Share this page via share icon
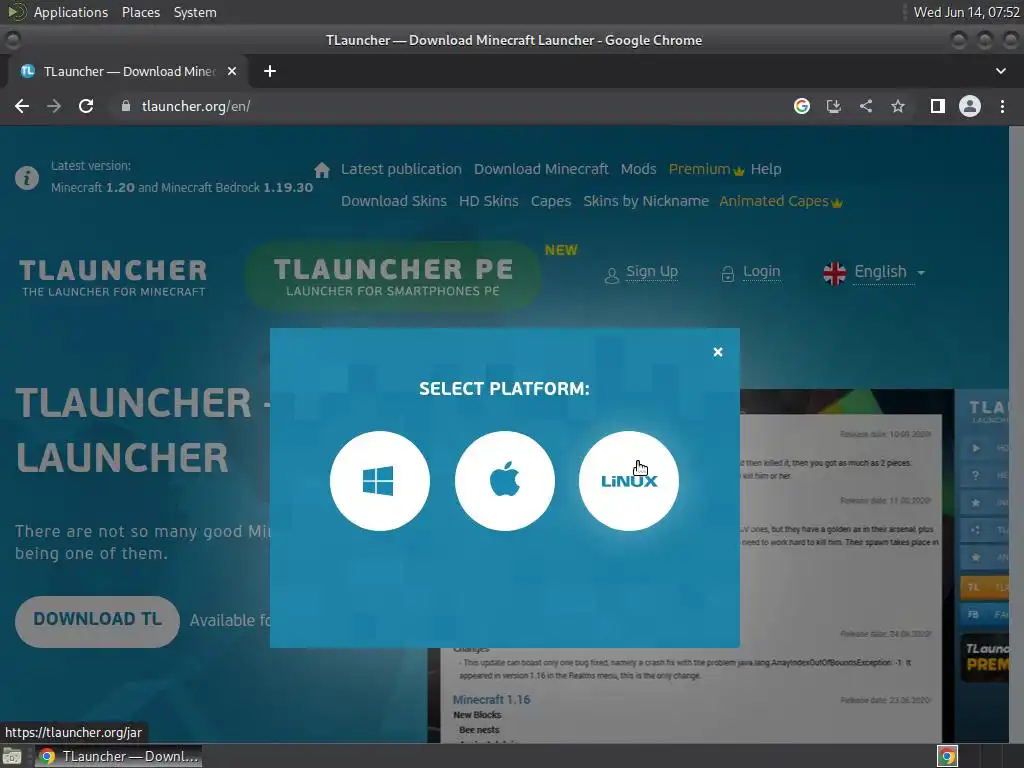This screenshot has height=768, width=1024. 866,106
